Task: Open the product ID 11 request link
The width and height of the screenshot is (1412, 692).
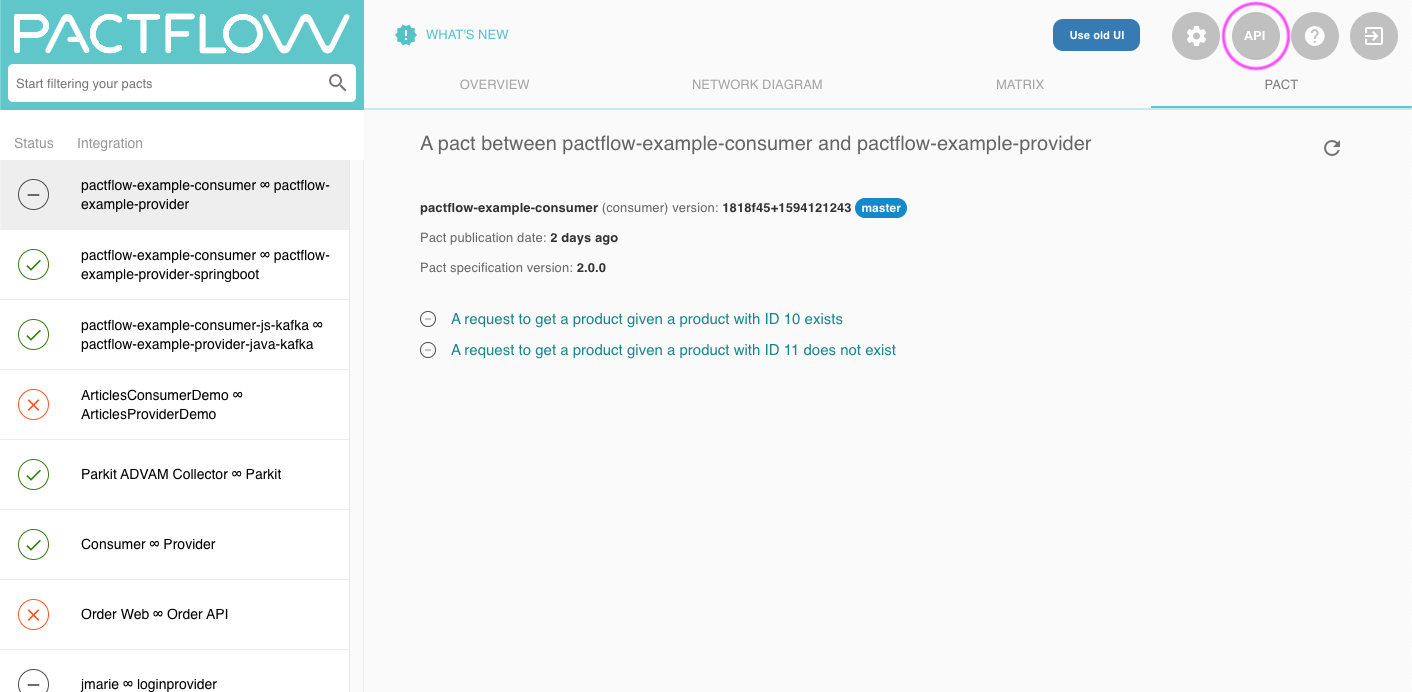Action: (673, 350)
